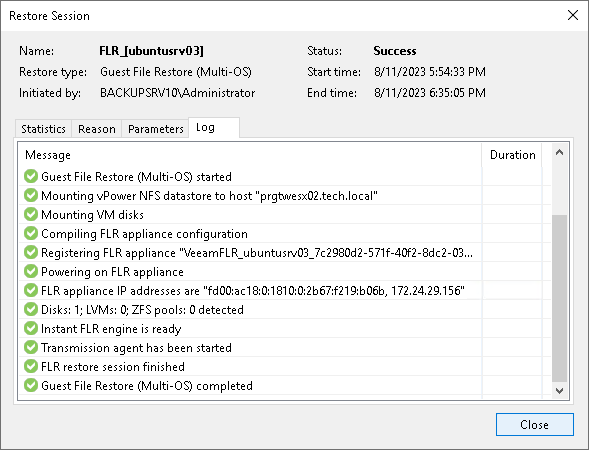This screenshot has width=589, height=450.
Task: Select the 'FLR appliance IP addresses are' row
Action: (285, 290)
